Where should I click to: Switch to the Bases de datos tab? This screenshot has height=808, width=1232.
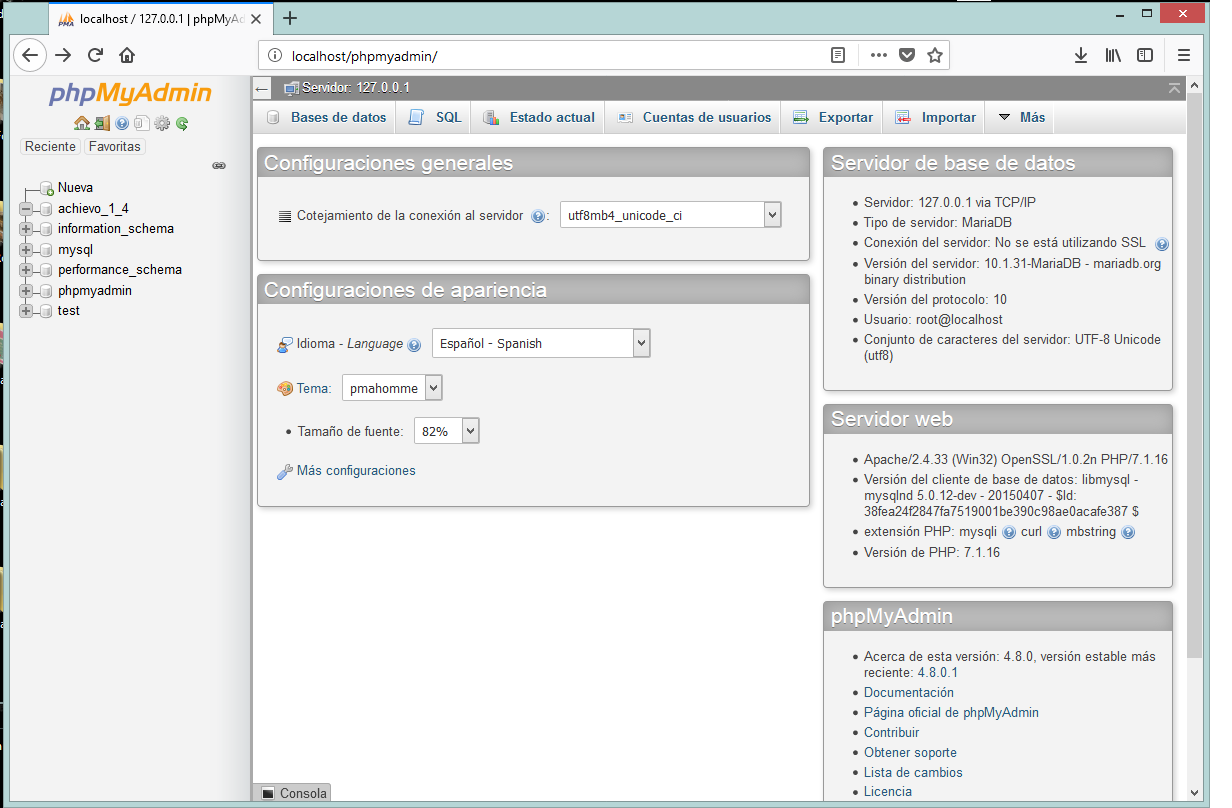click(327, 117)
